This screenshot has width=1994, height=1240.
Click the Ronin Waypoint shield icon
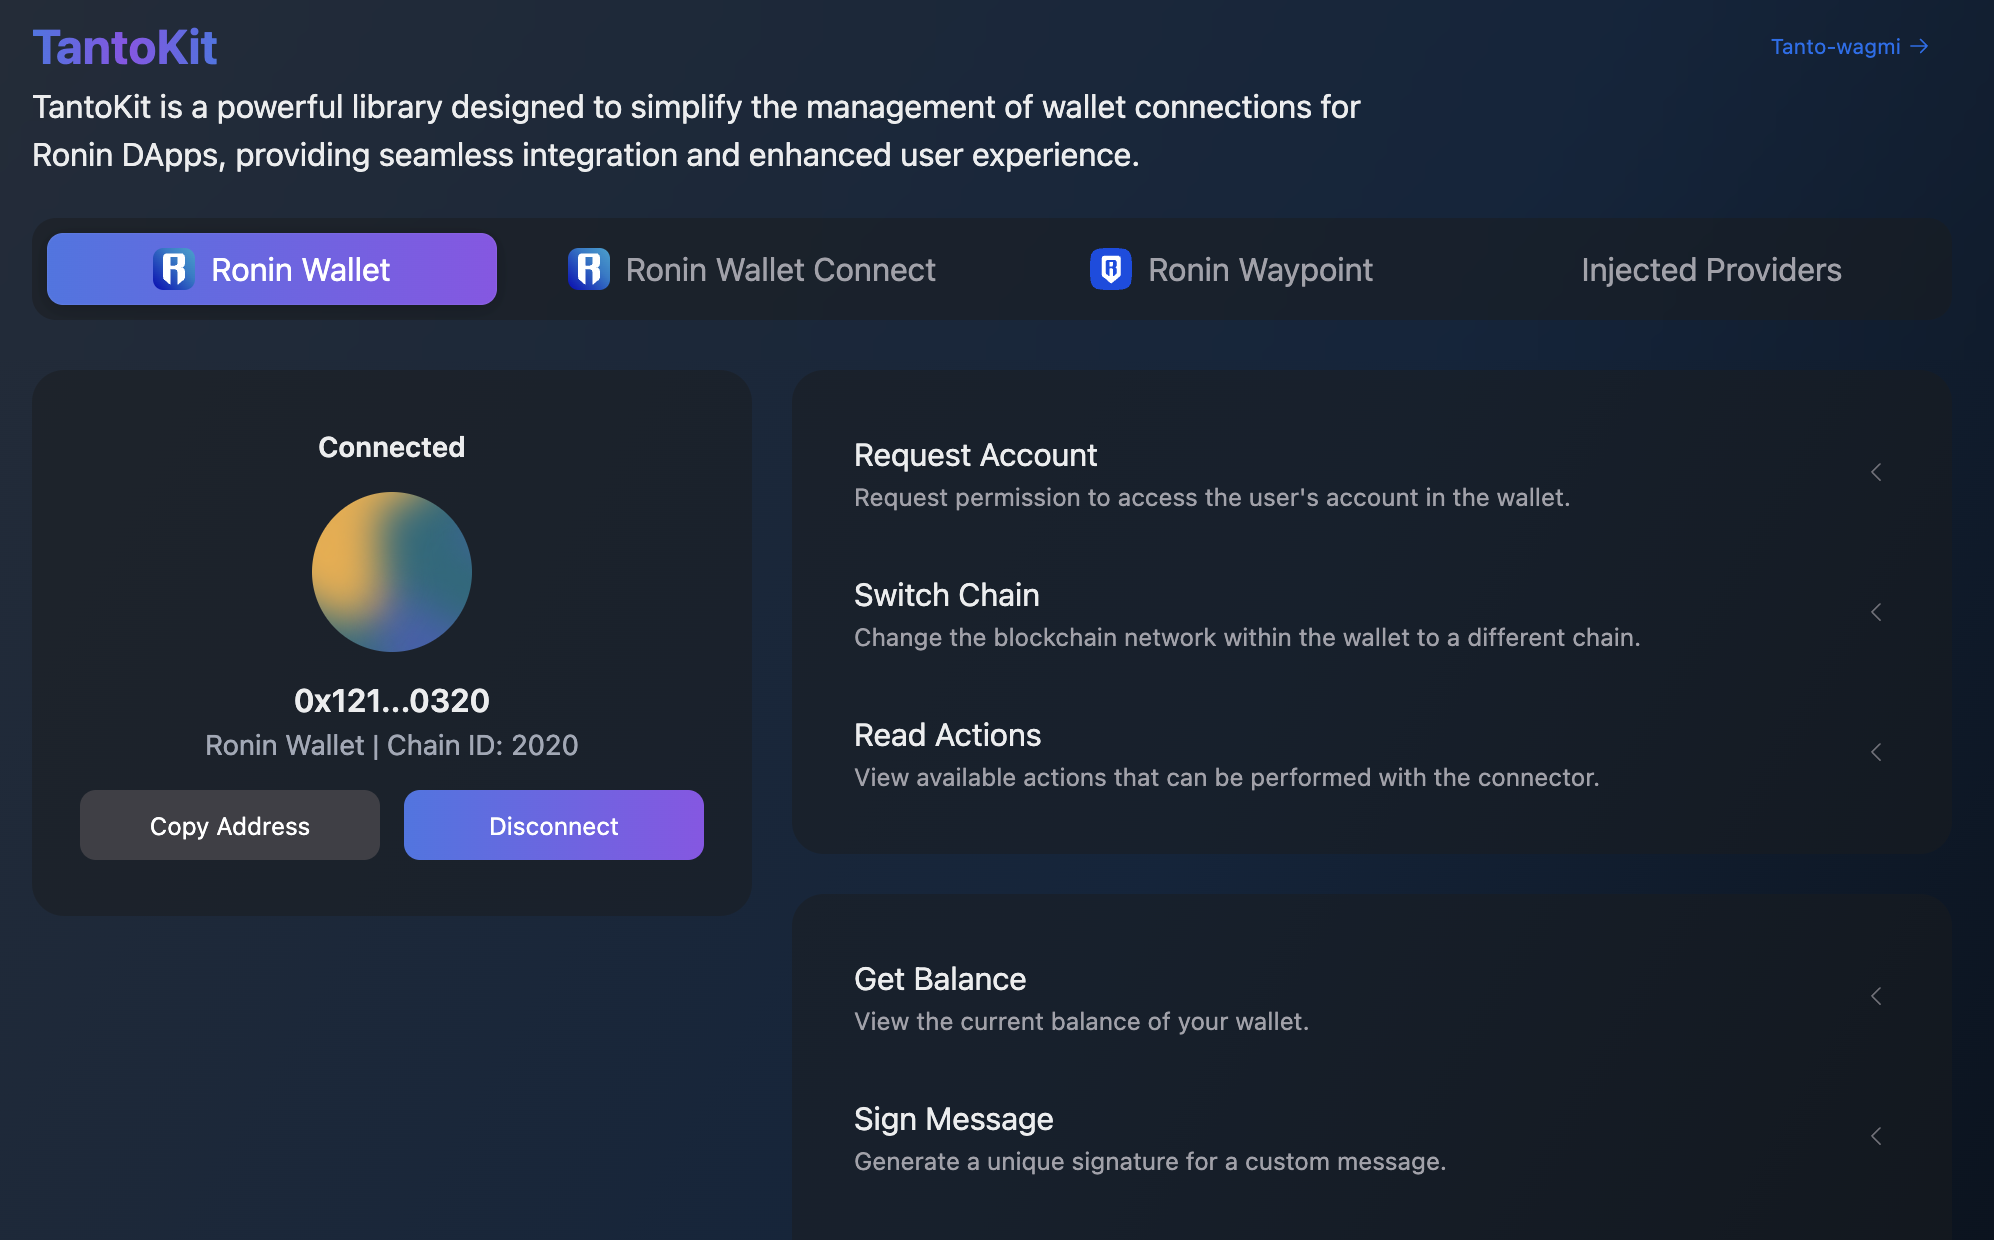(1111, 269)
